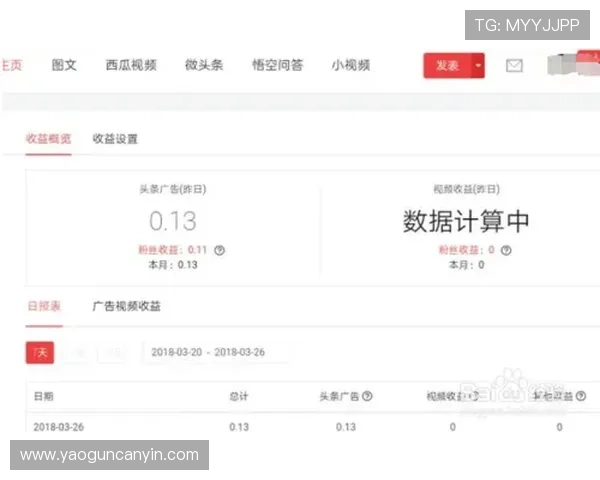Viewport: 600px width, 480px height.
Task: Go to 西瓜视频 in top navigation
Action: pos(131,65)
